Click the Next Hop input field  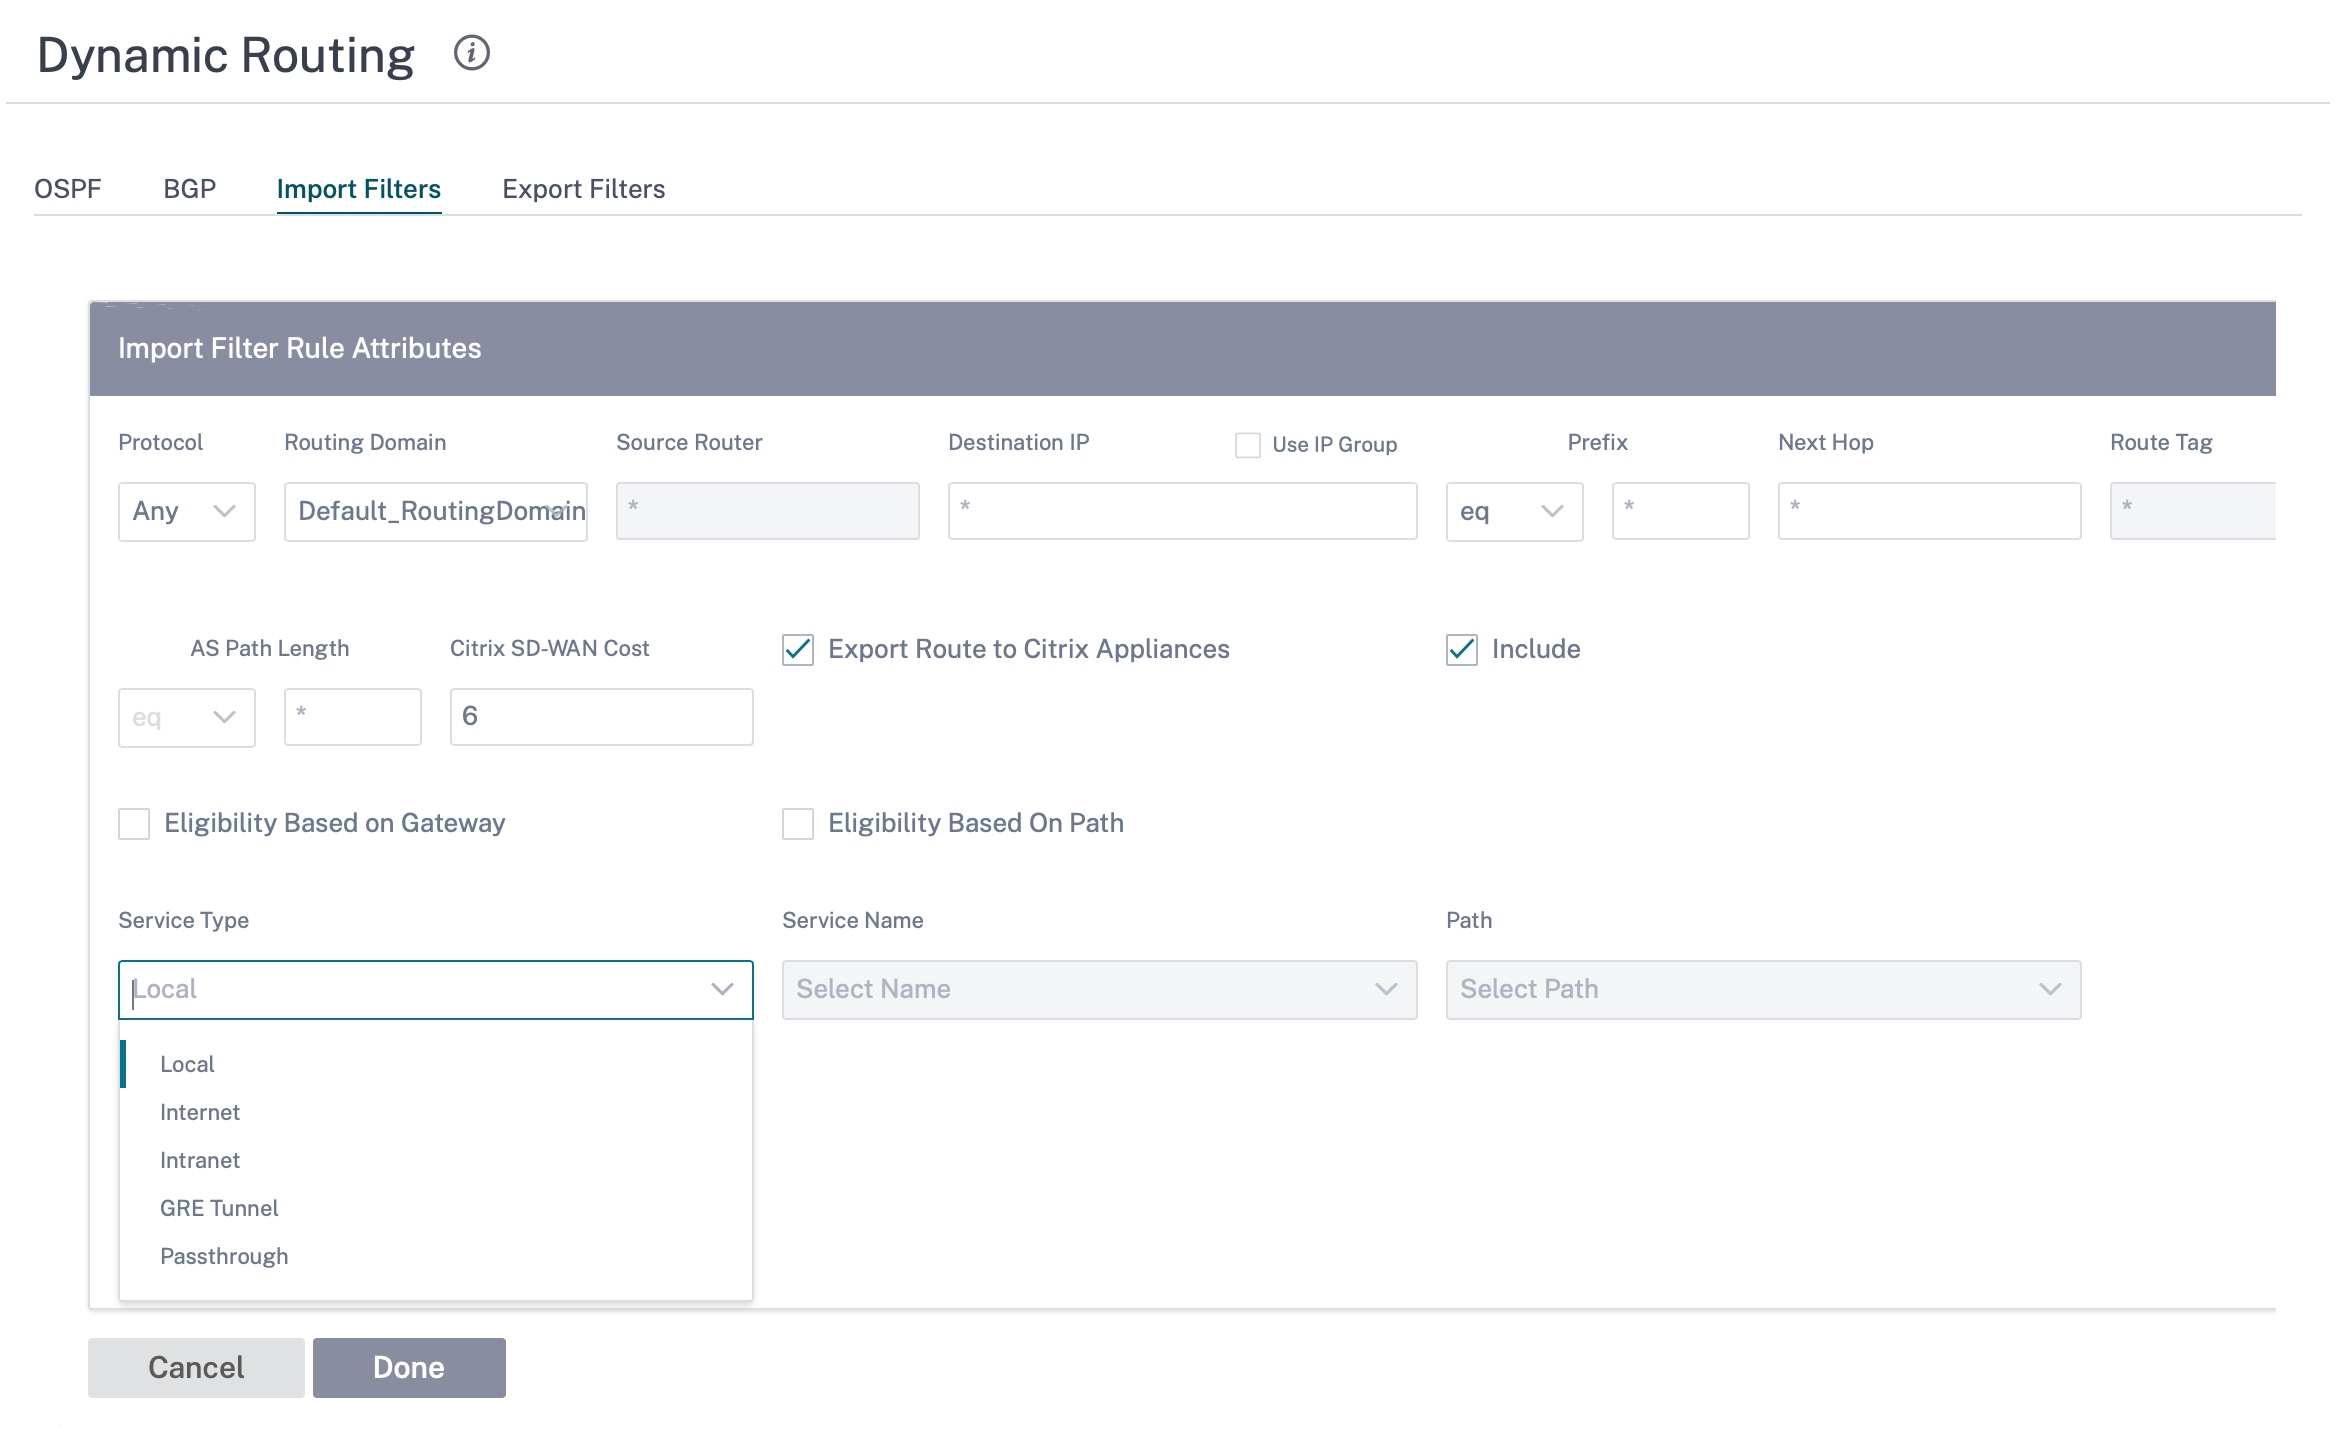point(1930,511)
